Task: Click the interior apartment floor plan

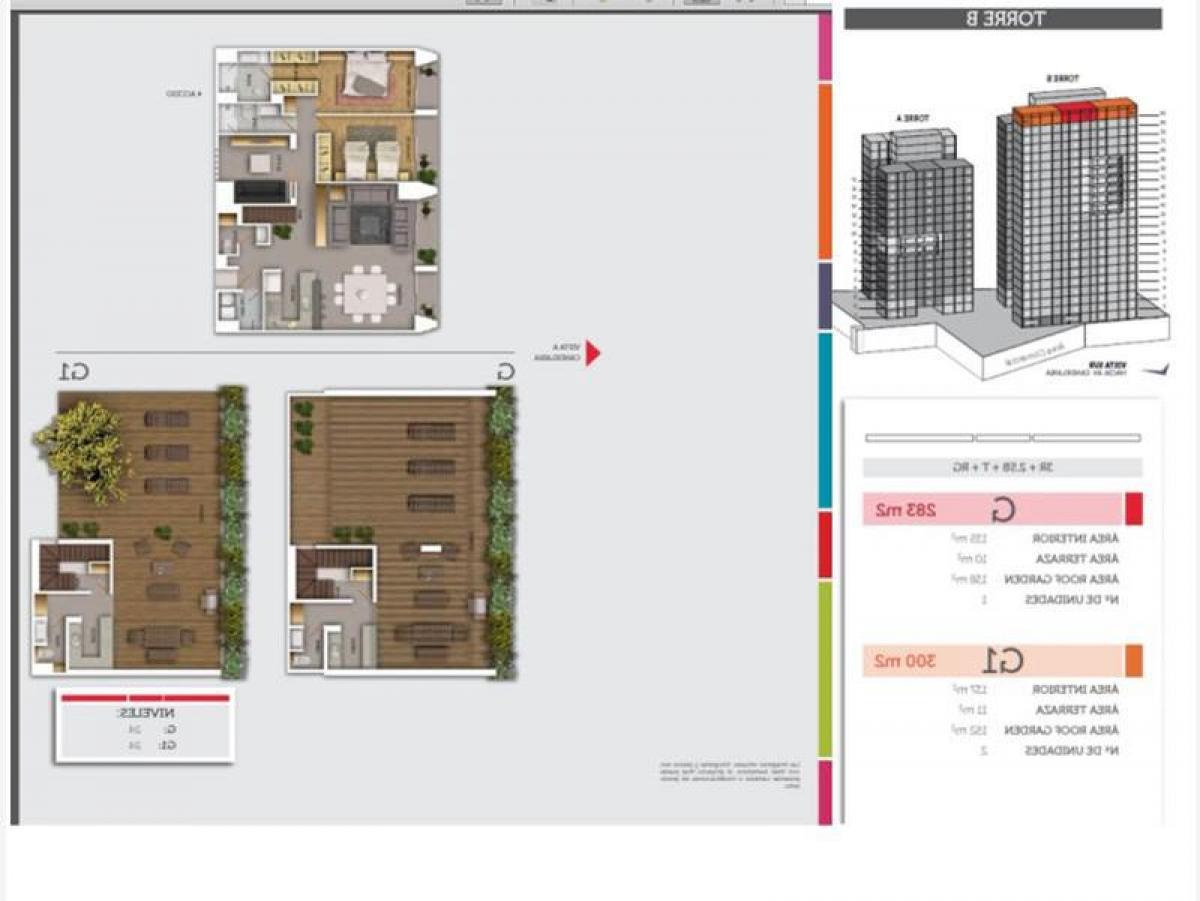Action: pos(326,190)
